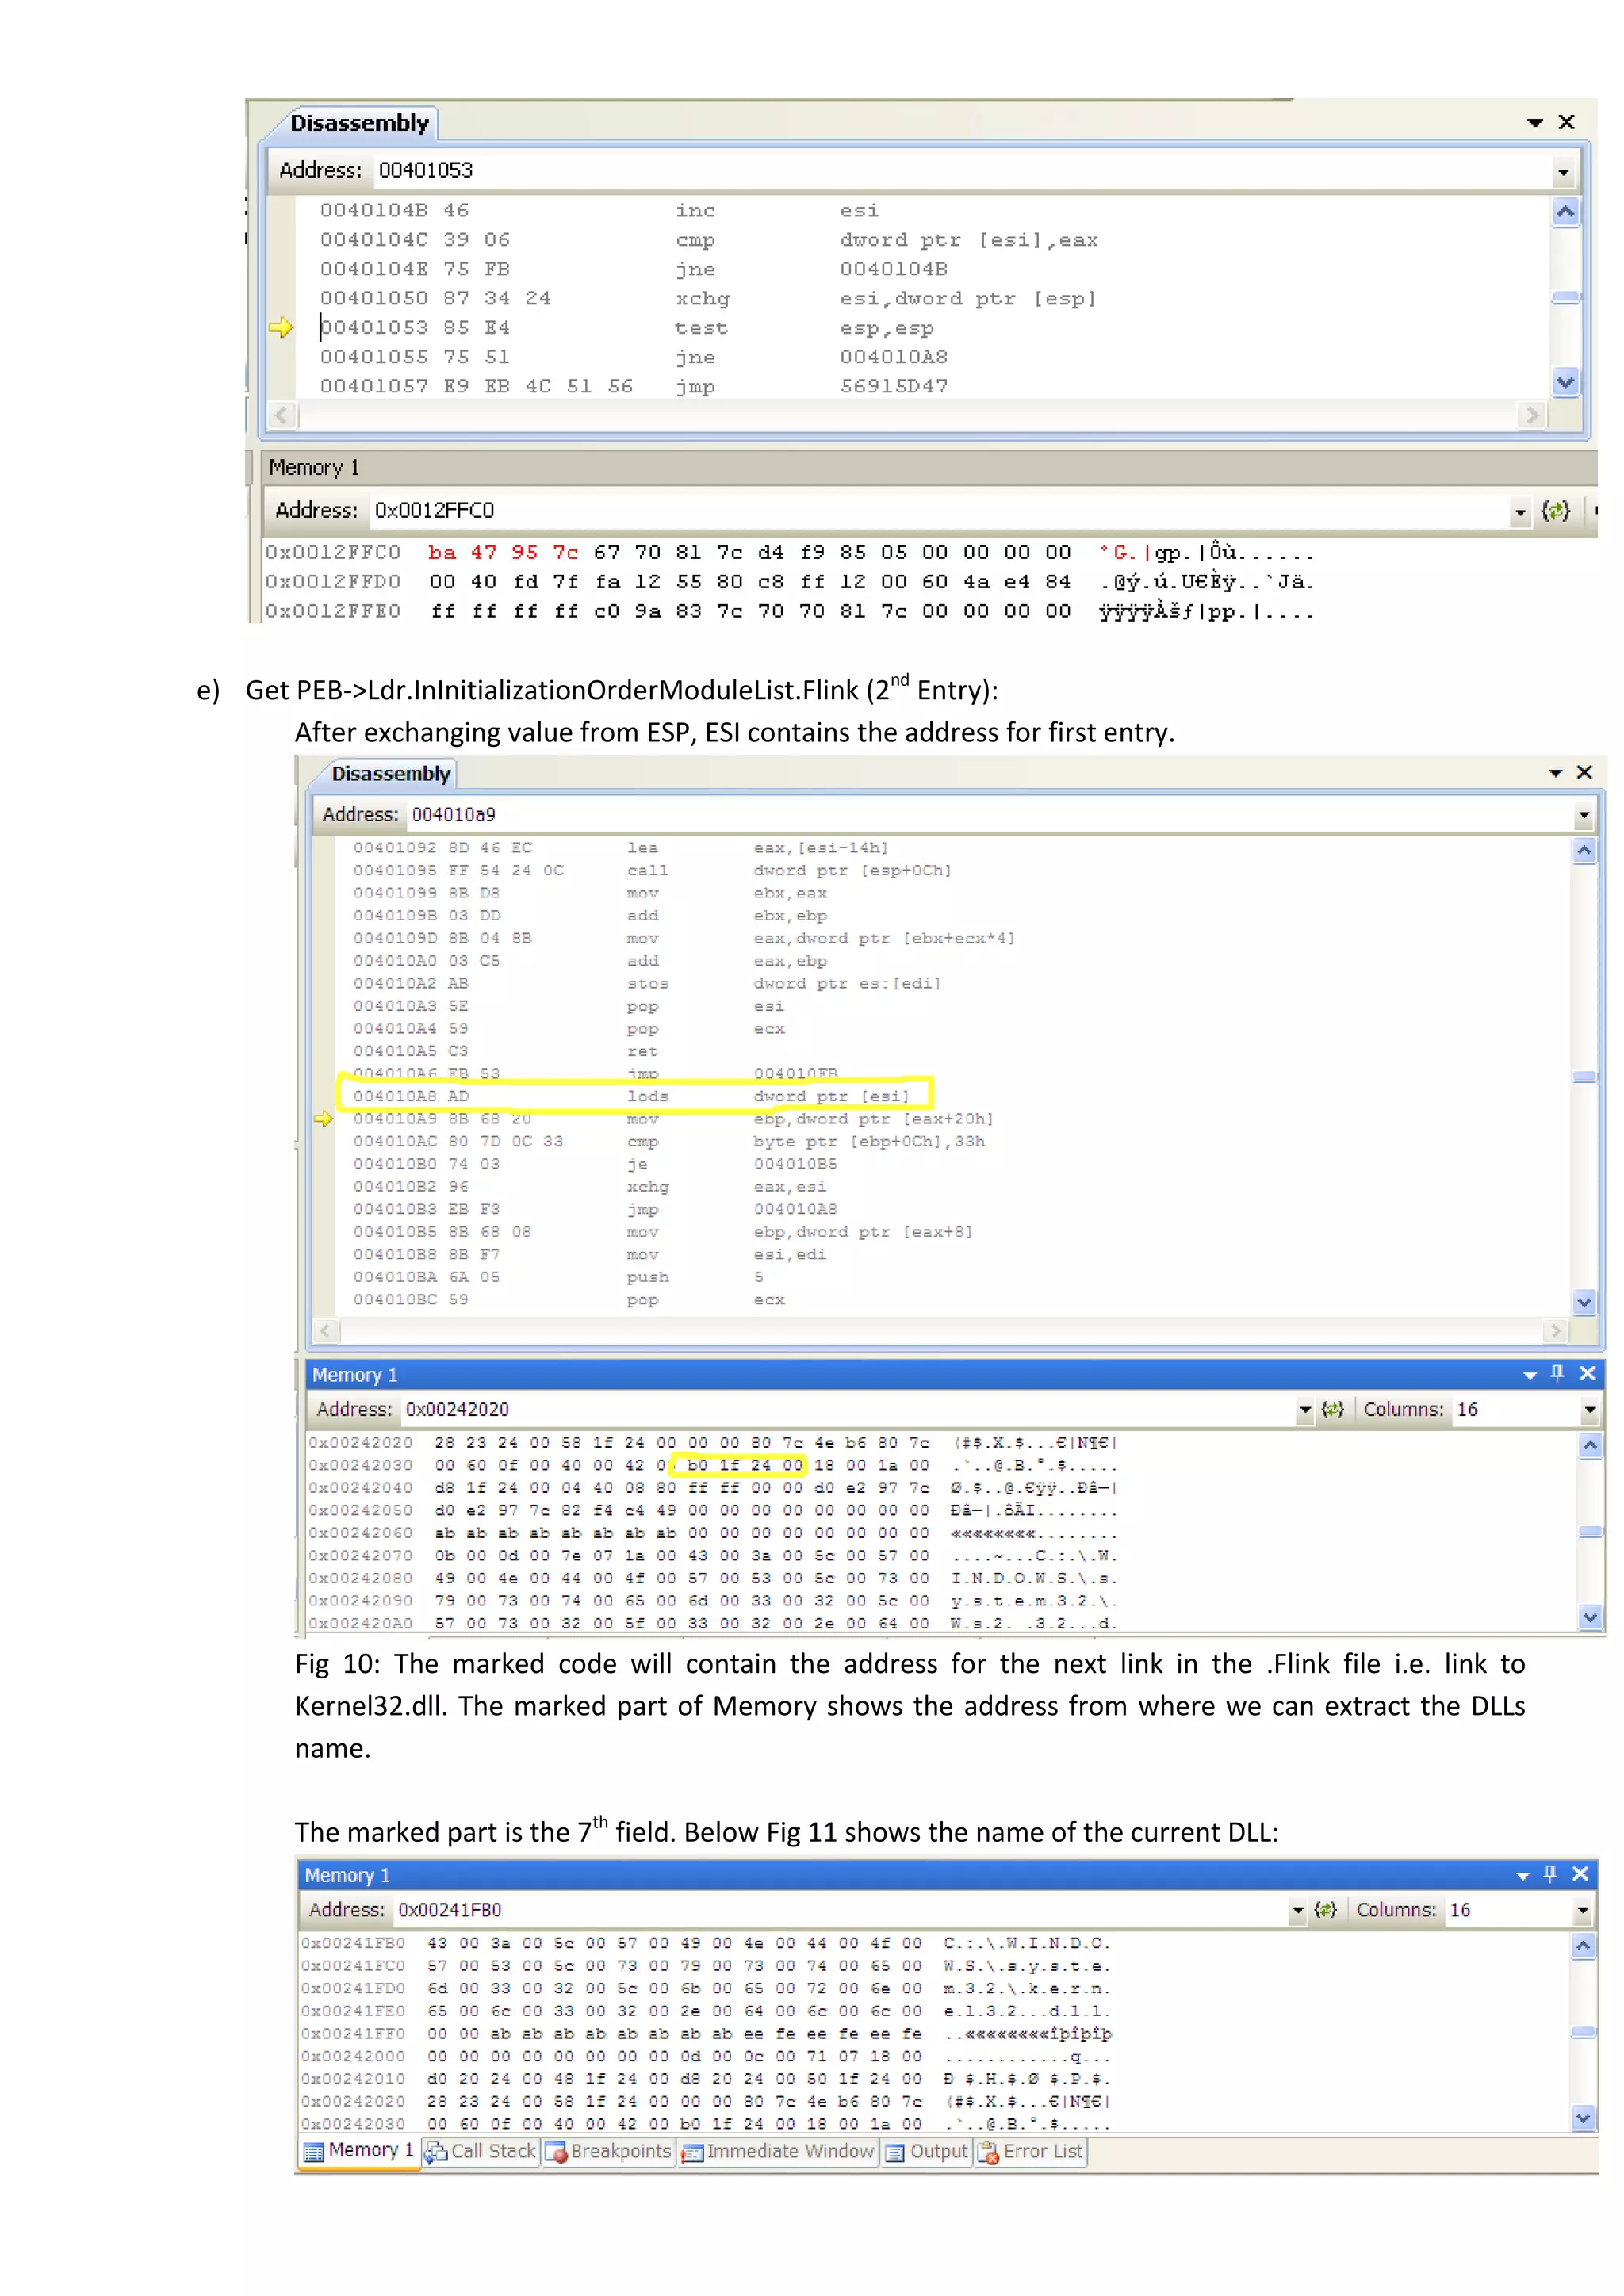This screenshot has height=2296, width=1624.
Task: Open the Breakpoints tab
Action: [x=609, y=2151]
